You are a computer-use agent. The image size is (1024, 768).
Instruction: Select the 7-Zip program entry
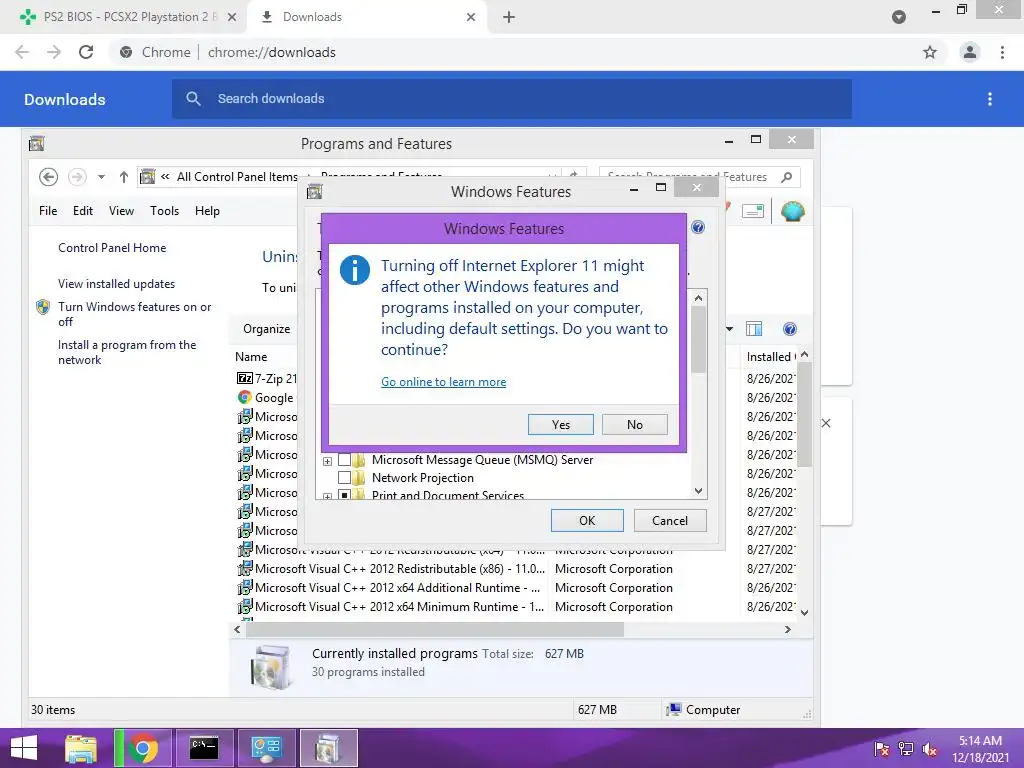pos(267,379)
